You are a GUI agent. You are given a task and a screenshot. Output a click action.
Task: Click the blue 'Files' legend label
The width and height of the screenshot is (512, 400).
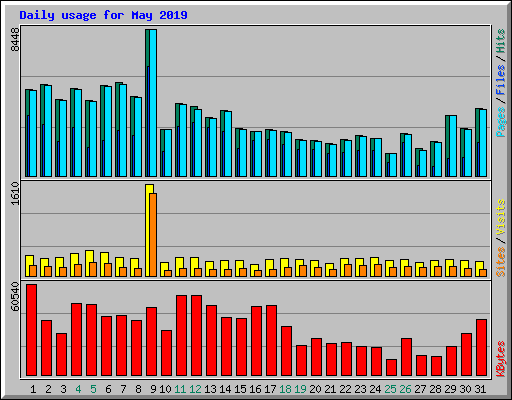point(501,79)
